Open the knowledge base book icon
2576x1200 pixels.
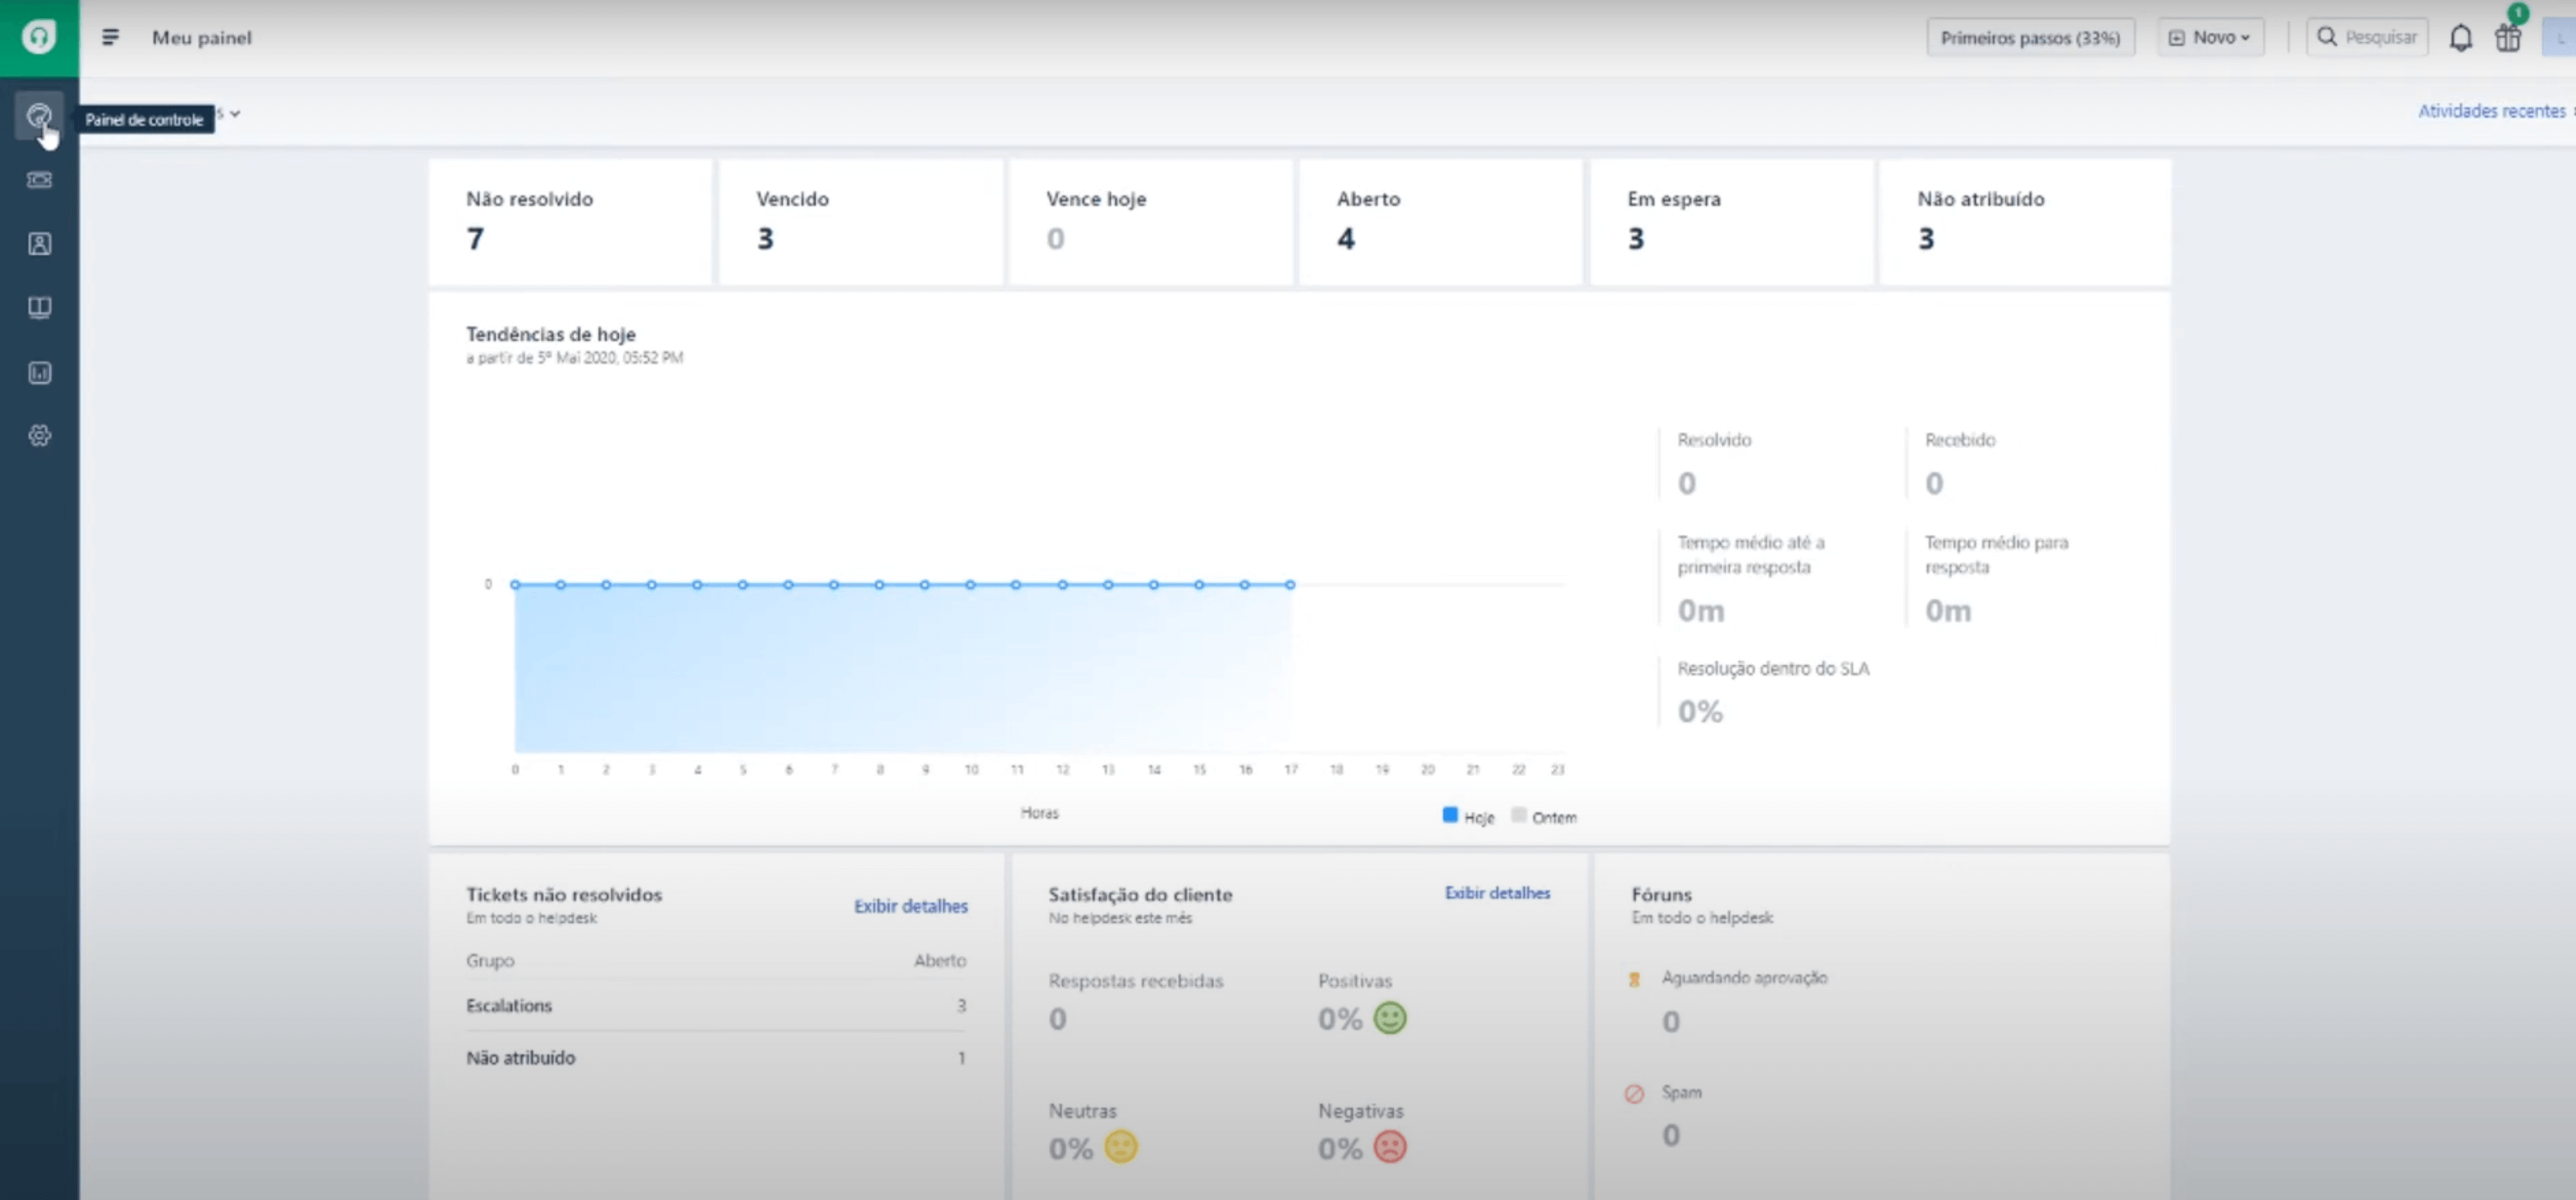tap(39, 307)
